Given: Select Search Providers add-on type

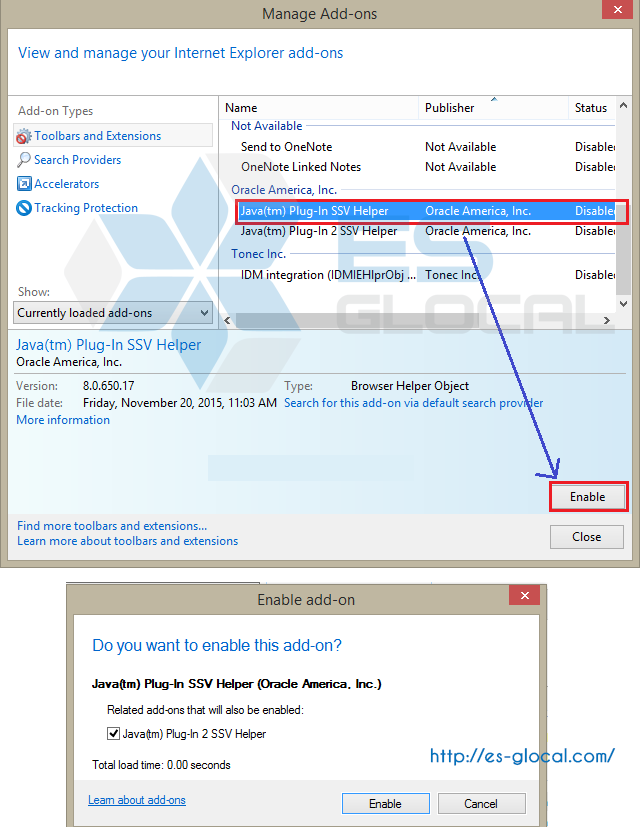Looking at the screenshot, I should pos(78,160).
